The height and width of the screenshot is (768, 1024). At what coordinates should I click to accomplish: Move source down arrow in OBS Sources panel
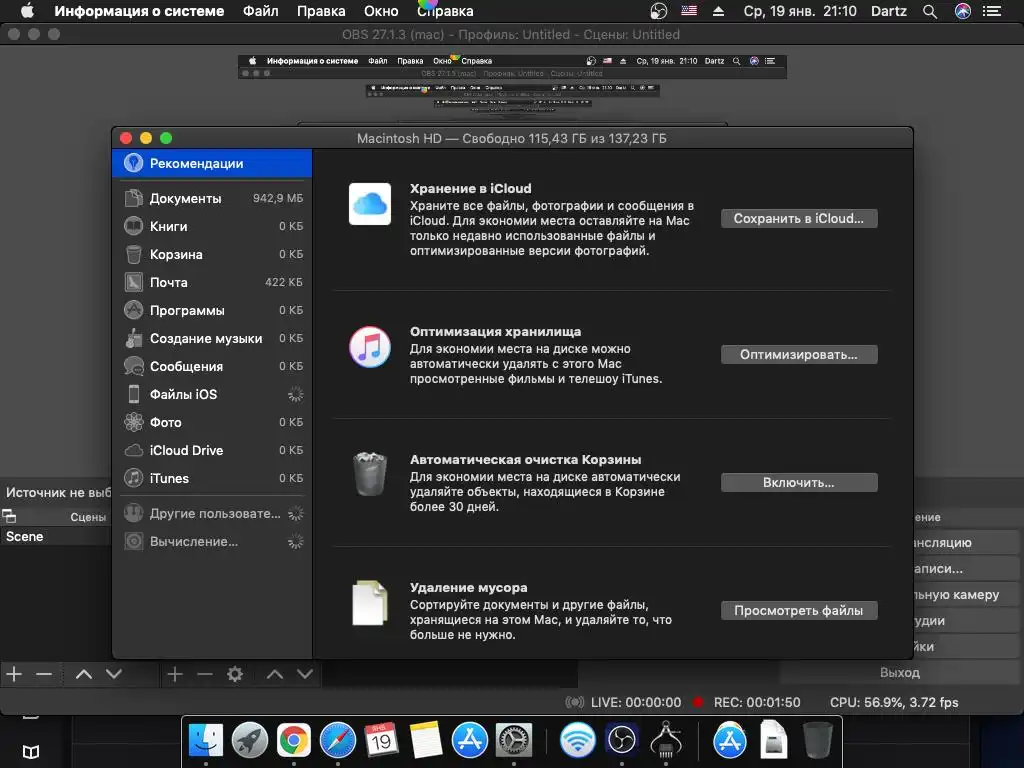(x=305, y=674)
